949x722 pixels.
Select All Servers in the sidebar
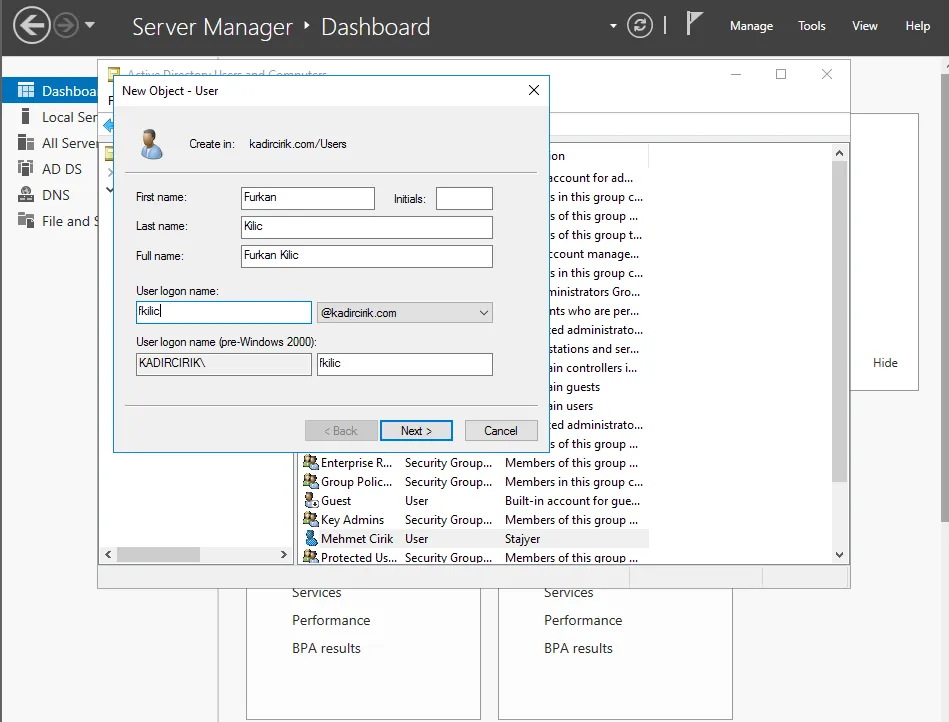[x=50, y=143]
